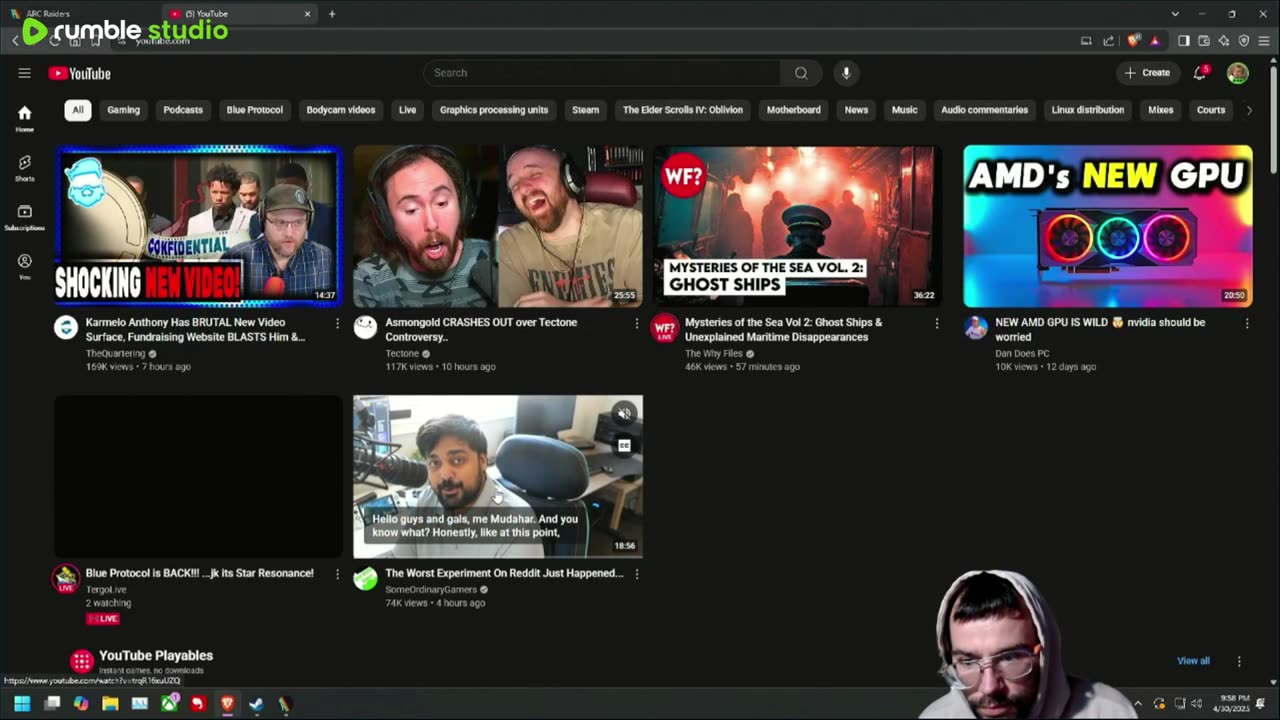Open The Worst Experiment On Reddit title

click(504, 573)
